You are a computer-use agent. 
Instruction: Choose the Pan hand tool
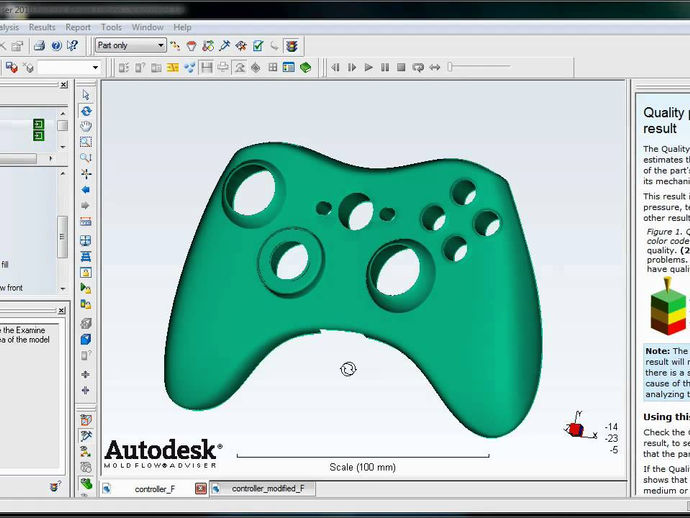86,126
